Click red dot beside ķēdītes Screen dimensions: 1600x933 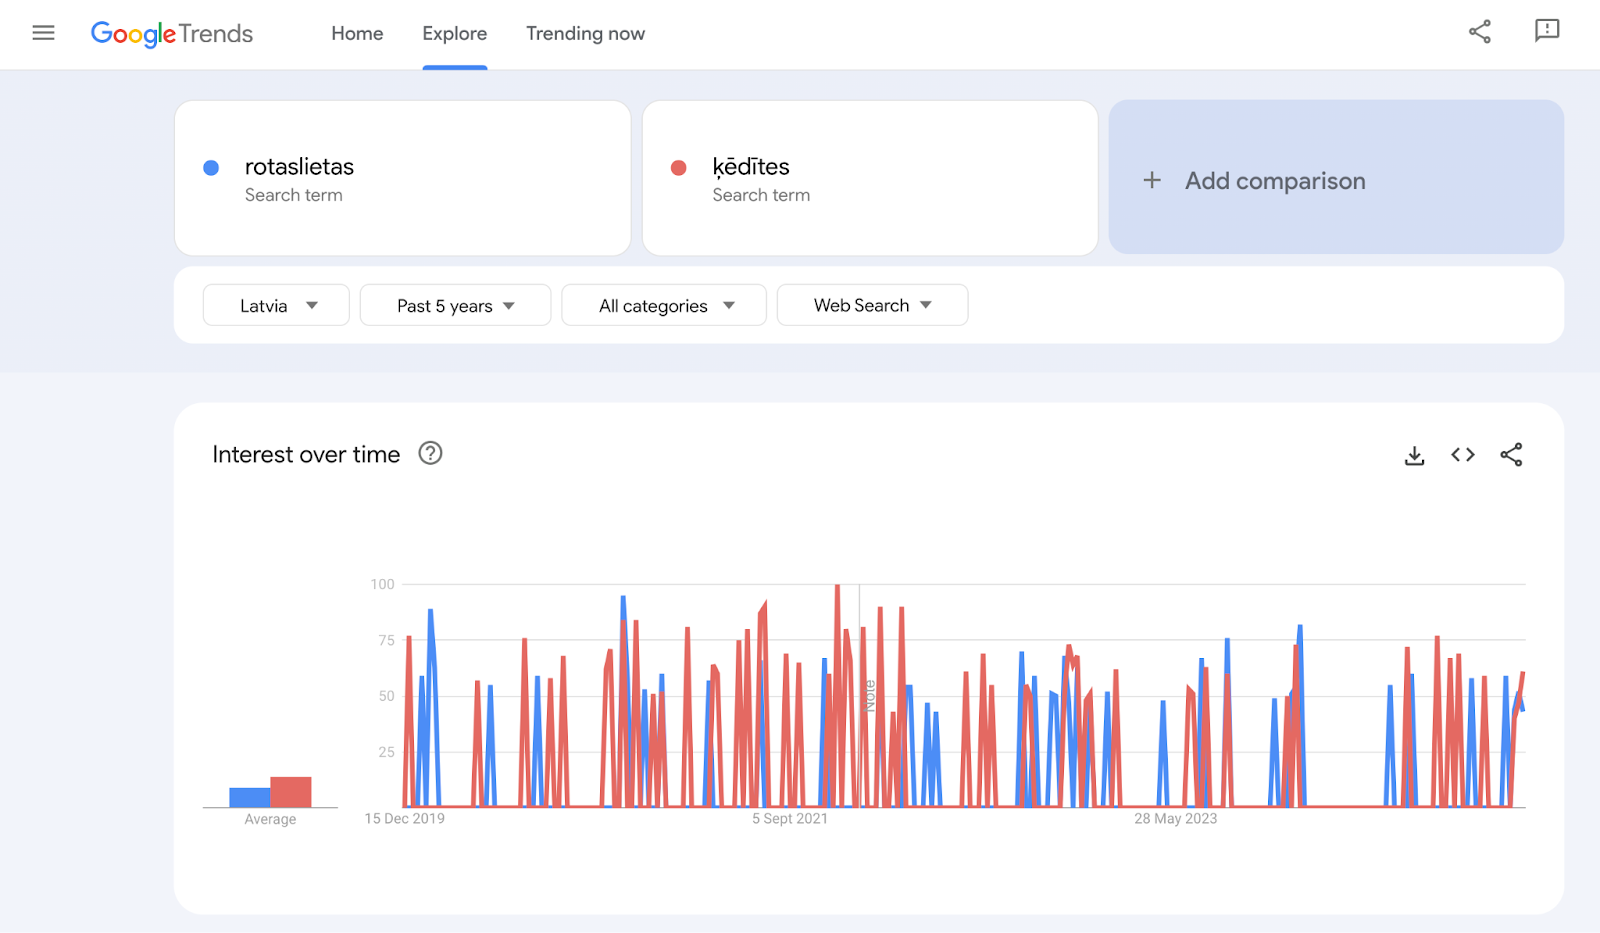679,168
